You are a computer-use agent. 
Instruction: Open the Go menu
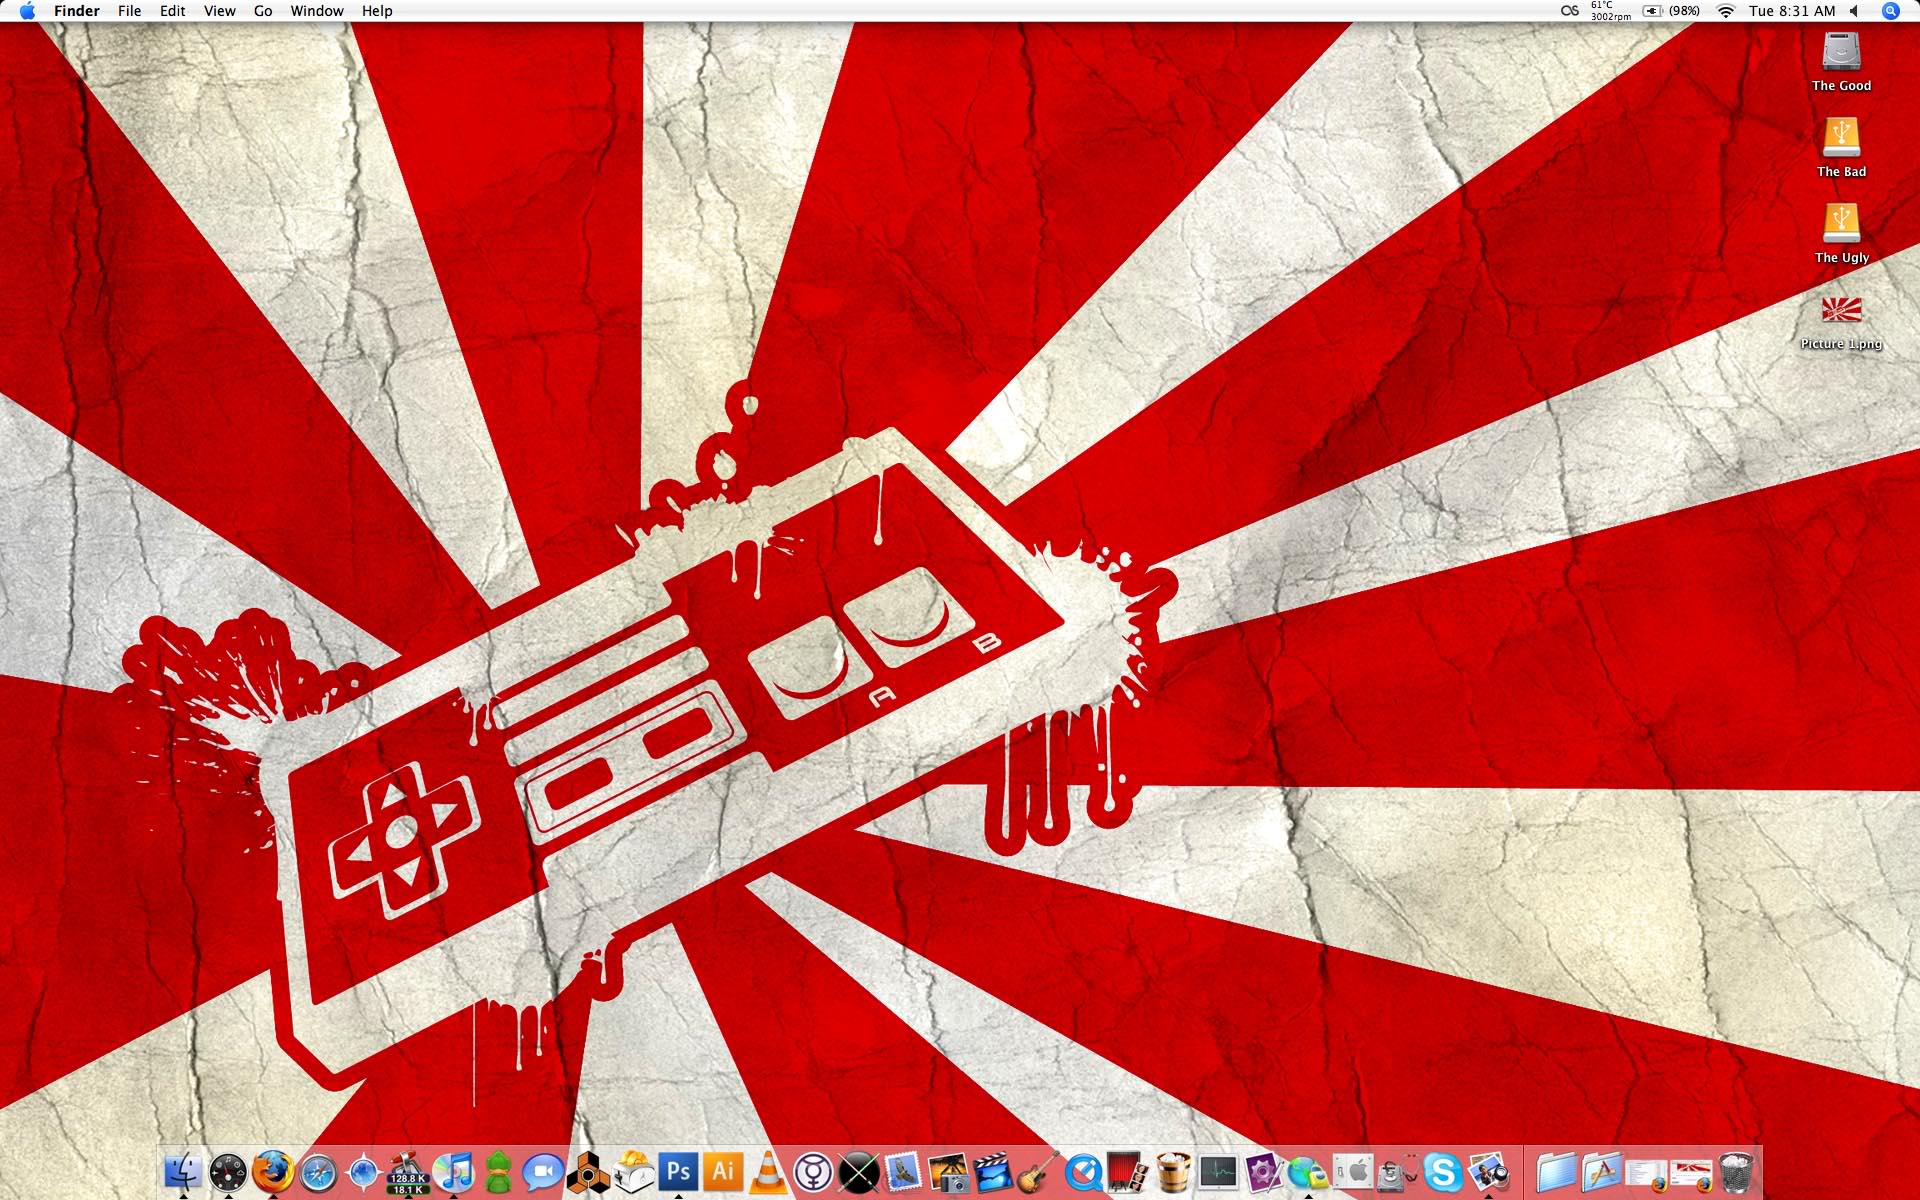263,11
